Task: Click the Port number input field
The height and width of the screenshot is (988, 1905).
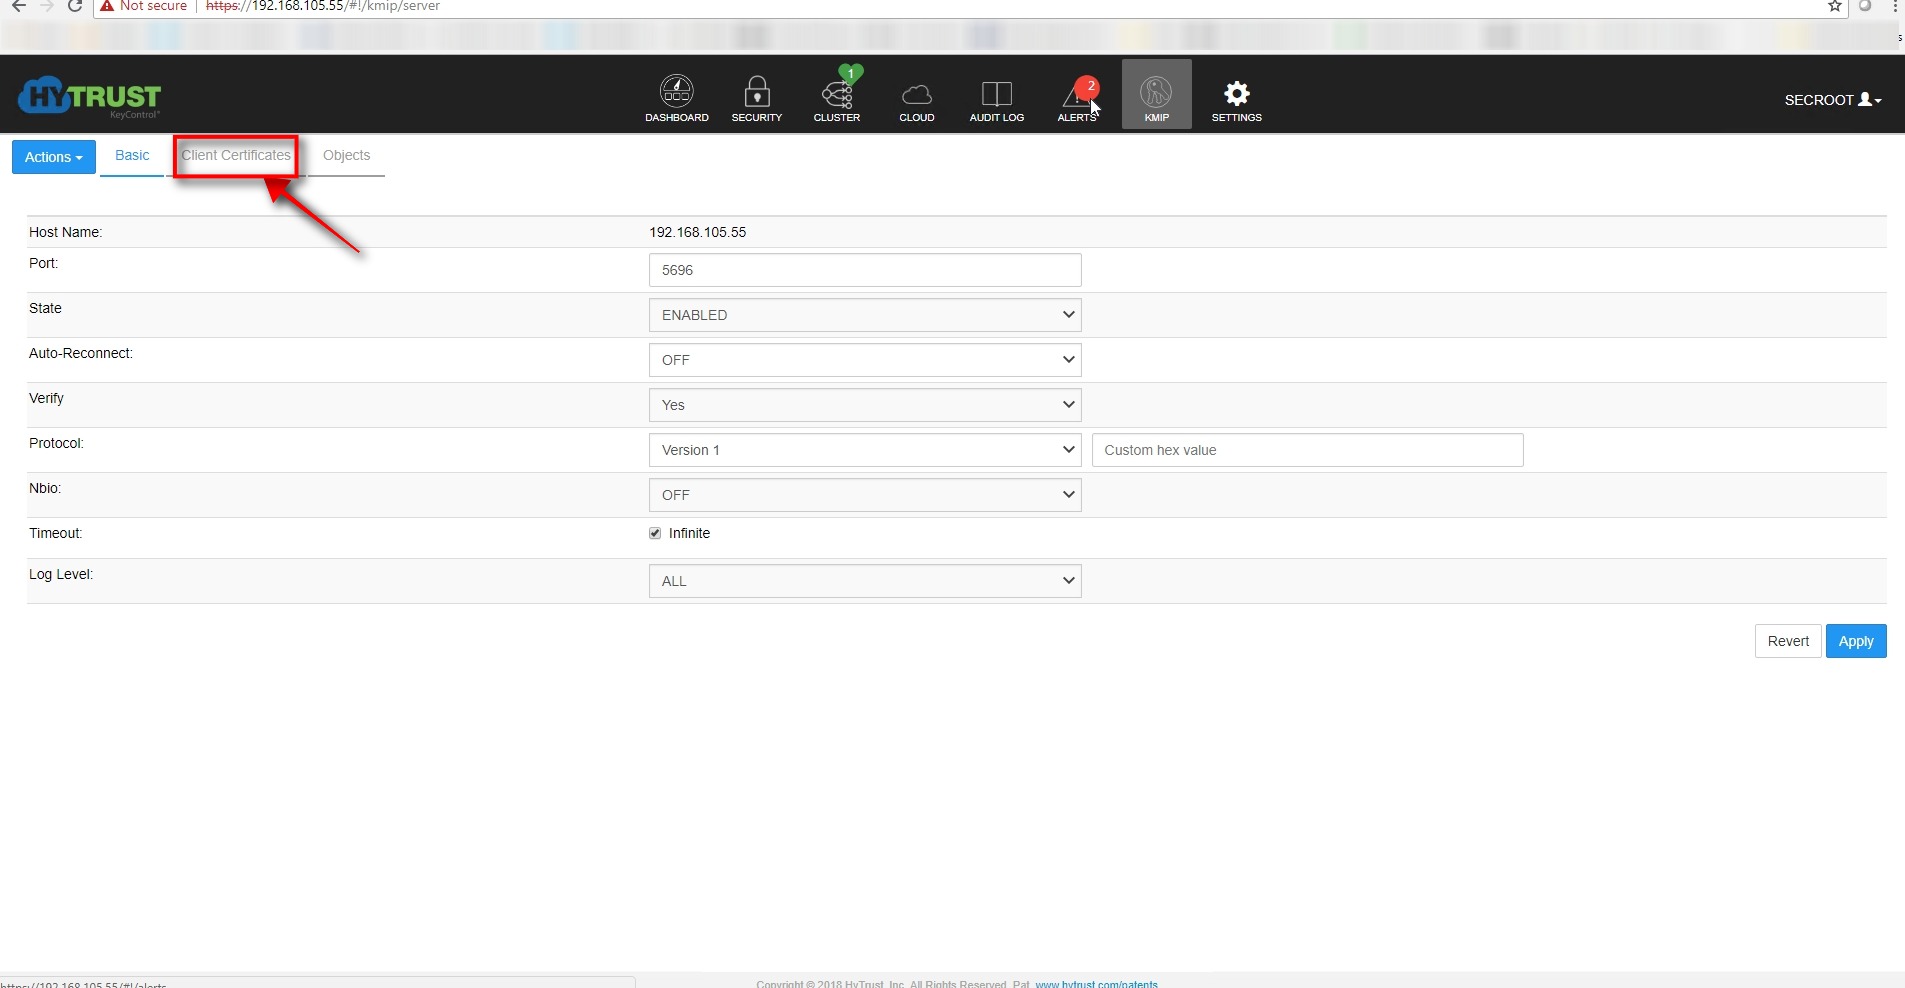Action: coord(864,270)
